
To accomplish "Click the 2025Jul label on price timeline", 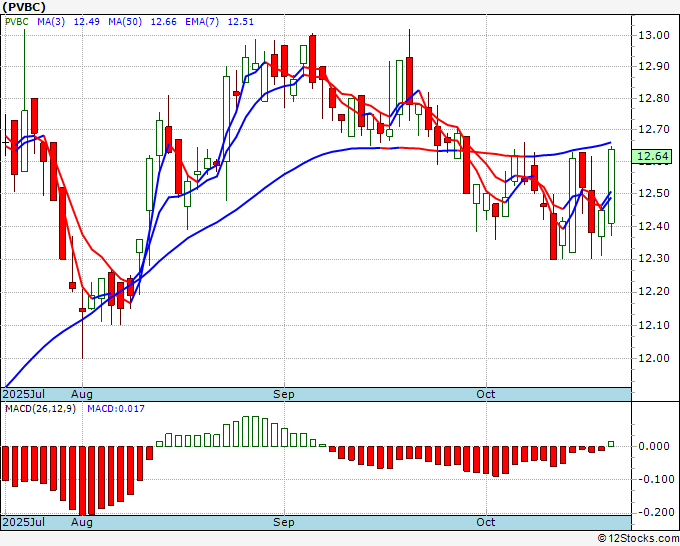I will pos(24,394).
